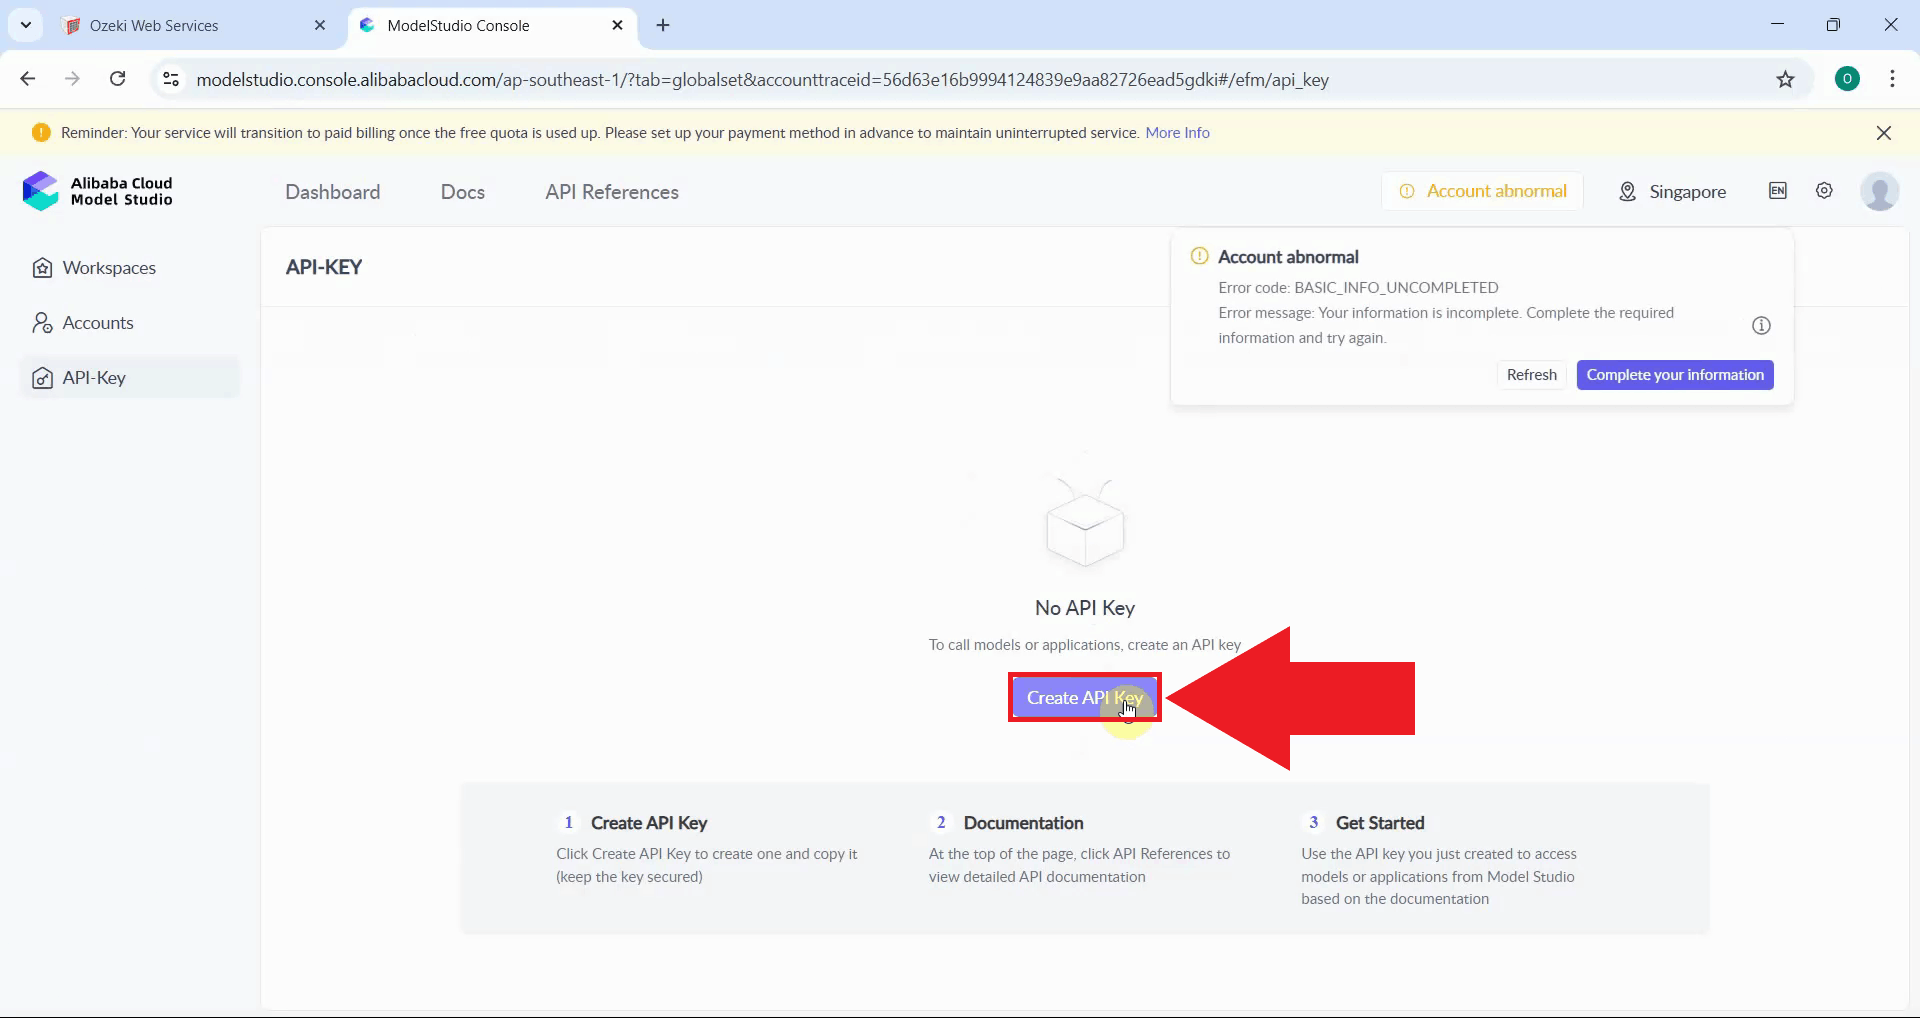Viewport: 1920px width, 1018px height.
Task: Navigate to API References
Action: (610, 191)
